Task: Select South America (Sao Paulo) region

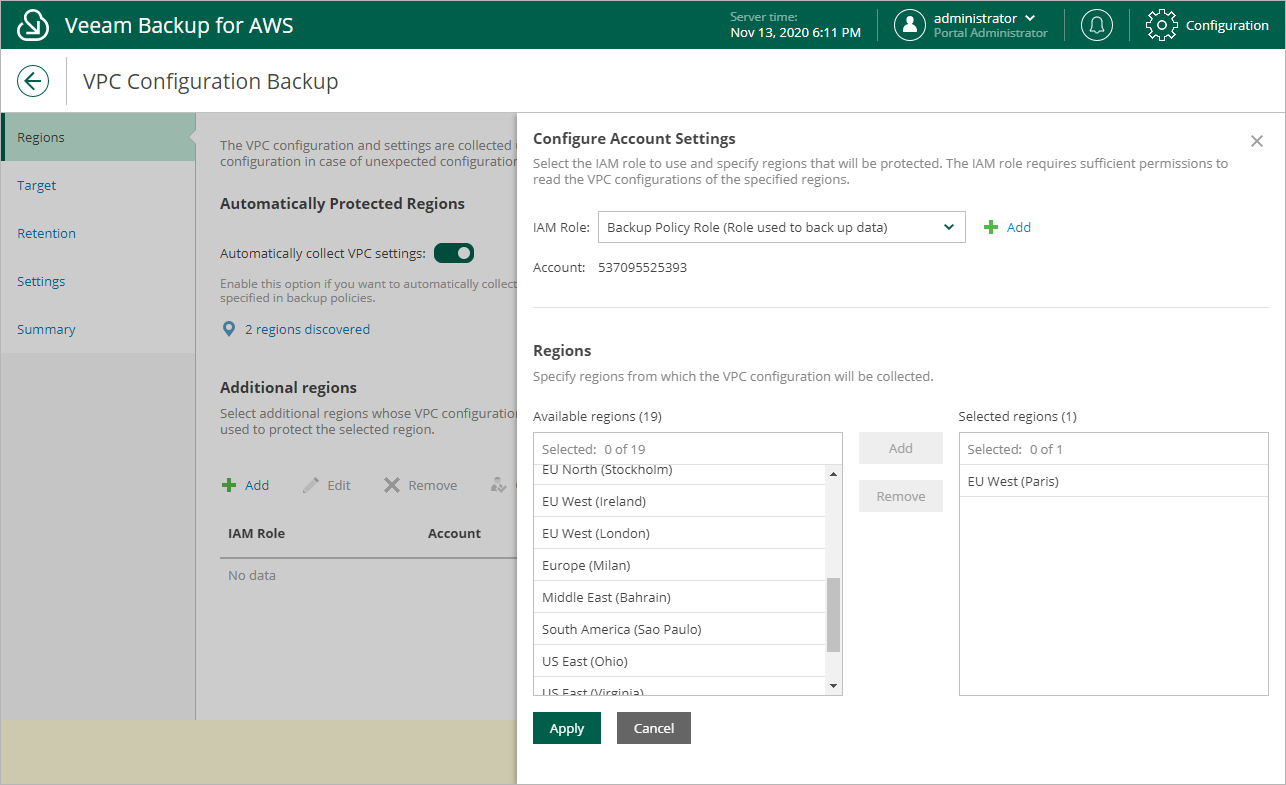Action: pos(679,629)
